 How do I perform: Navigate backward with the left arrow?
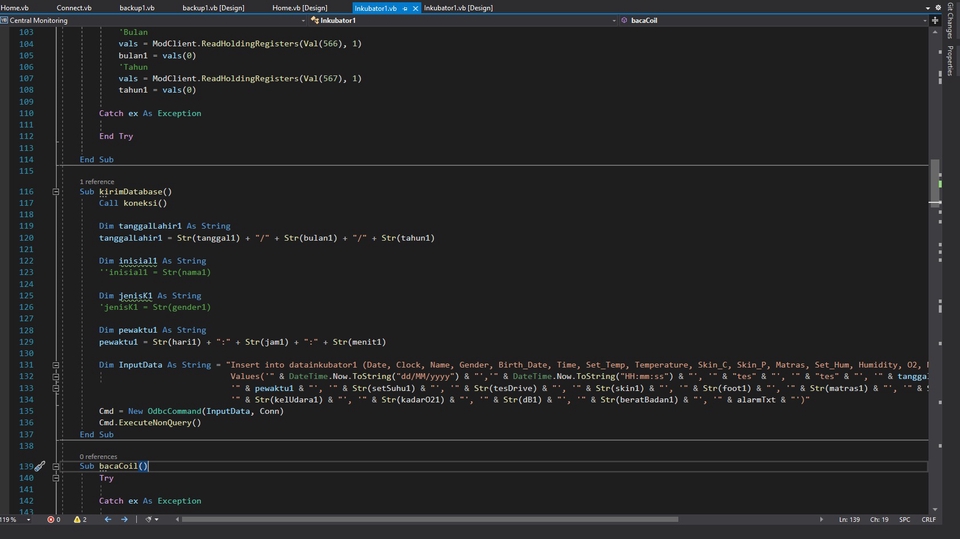[108, 519]
